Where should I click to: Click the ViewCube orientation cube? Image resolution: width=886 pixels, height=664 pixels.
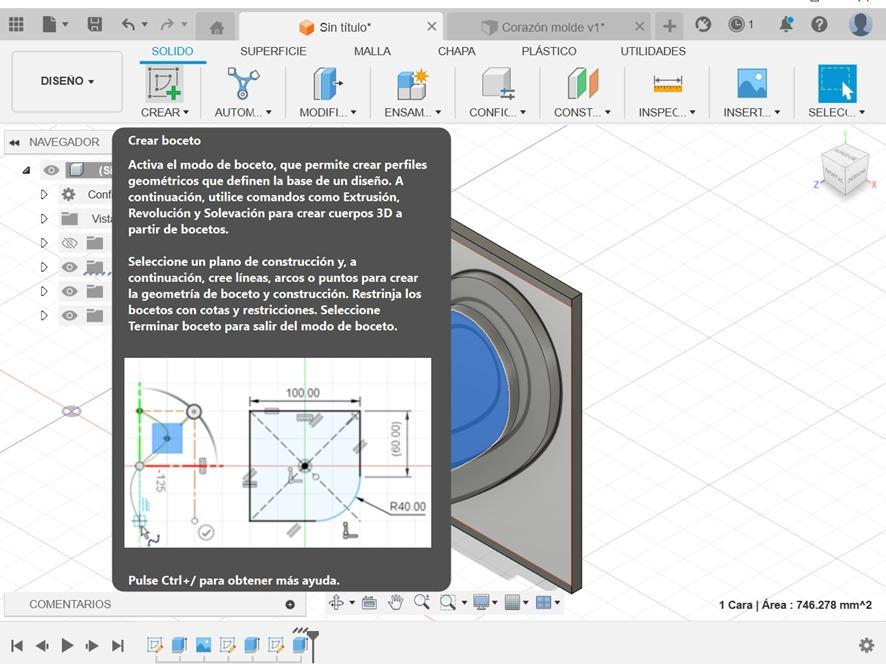point(845,168)
